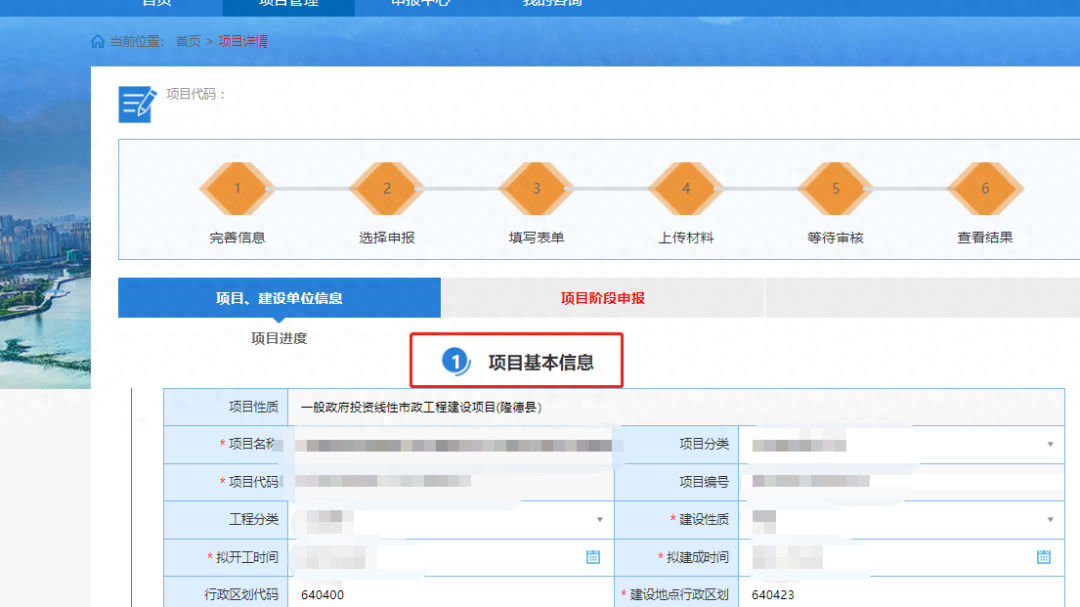Select the step 2 选择申报 diamond icon
Screen dimensions: 1080x607
tap(387, 188)
